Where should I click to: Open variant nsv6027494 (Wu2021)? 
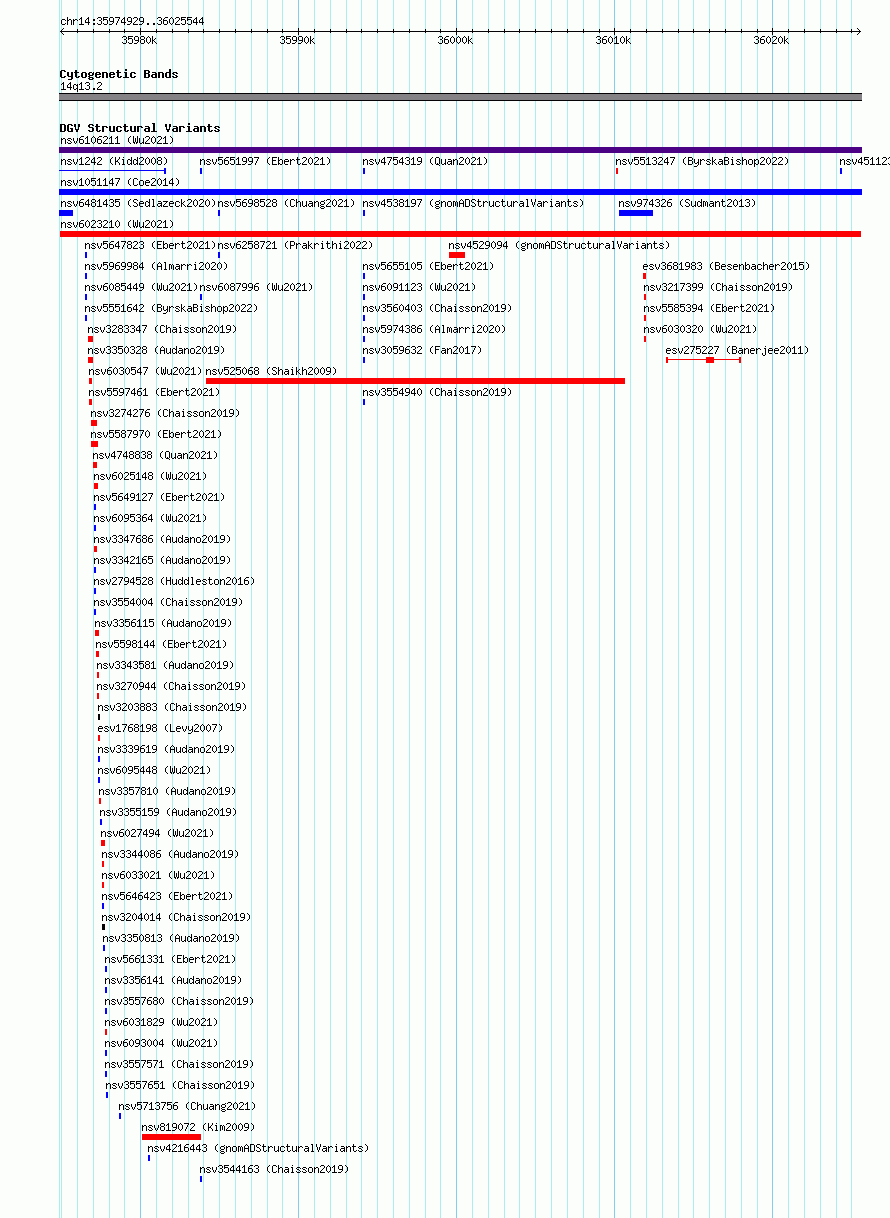(157, 833)
